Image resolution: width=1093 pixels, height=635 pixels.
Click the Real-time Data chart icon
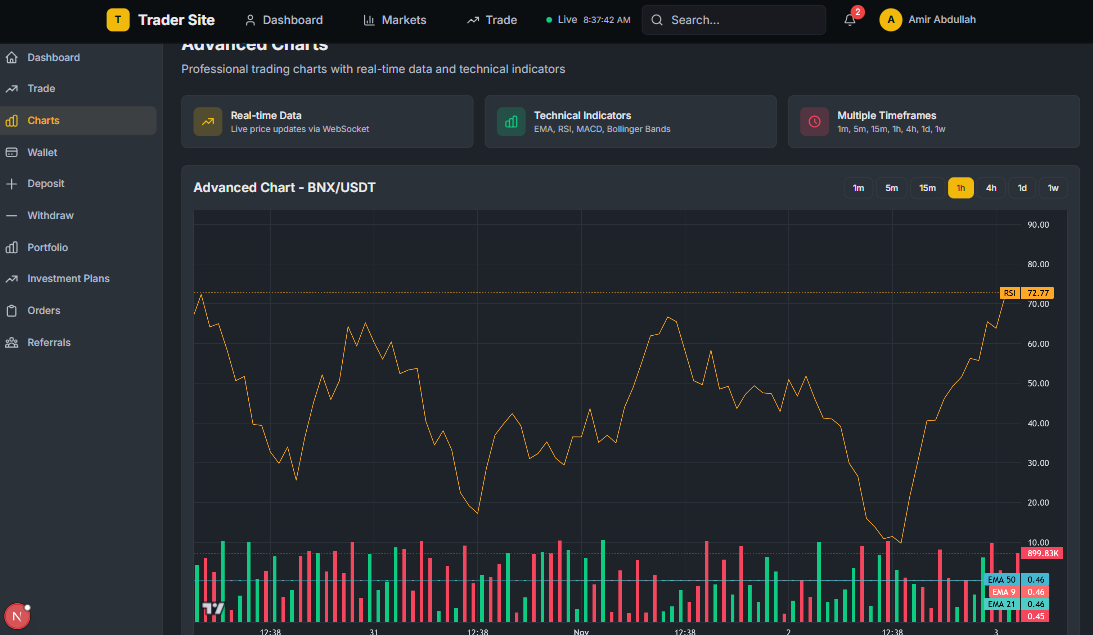coord(207,121)
